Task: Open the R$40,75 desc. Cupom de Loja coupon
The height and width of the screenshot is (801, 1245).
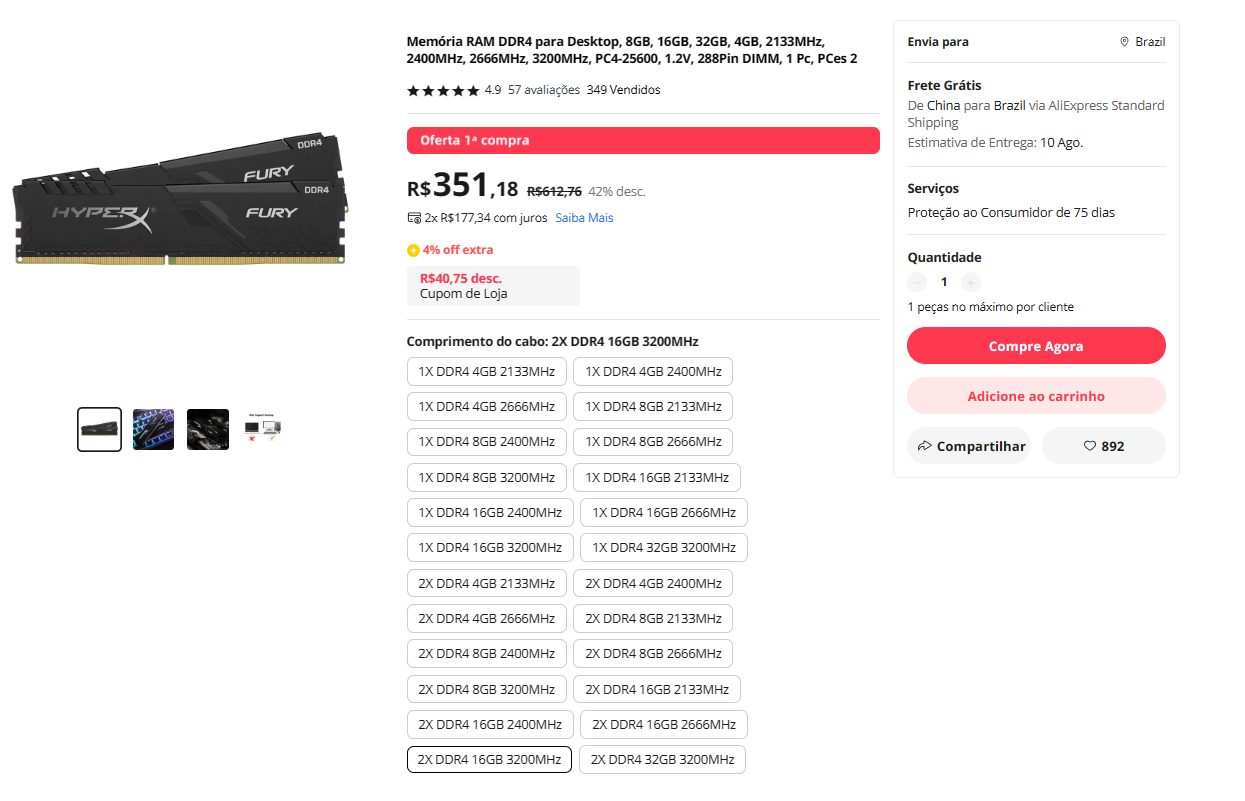Action: (x=493, y=286)
